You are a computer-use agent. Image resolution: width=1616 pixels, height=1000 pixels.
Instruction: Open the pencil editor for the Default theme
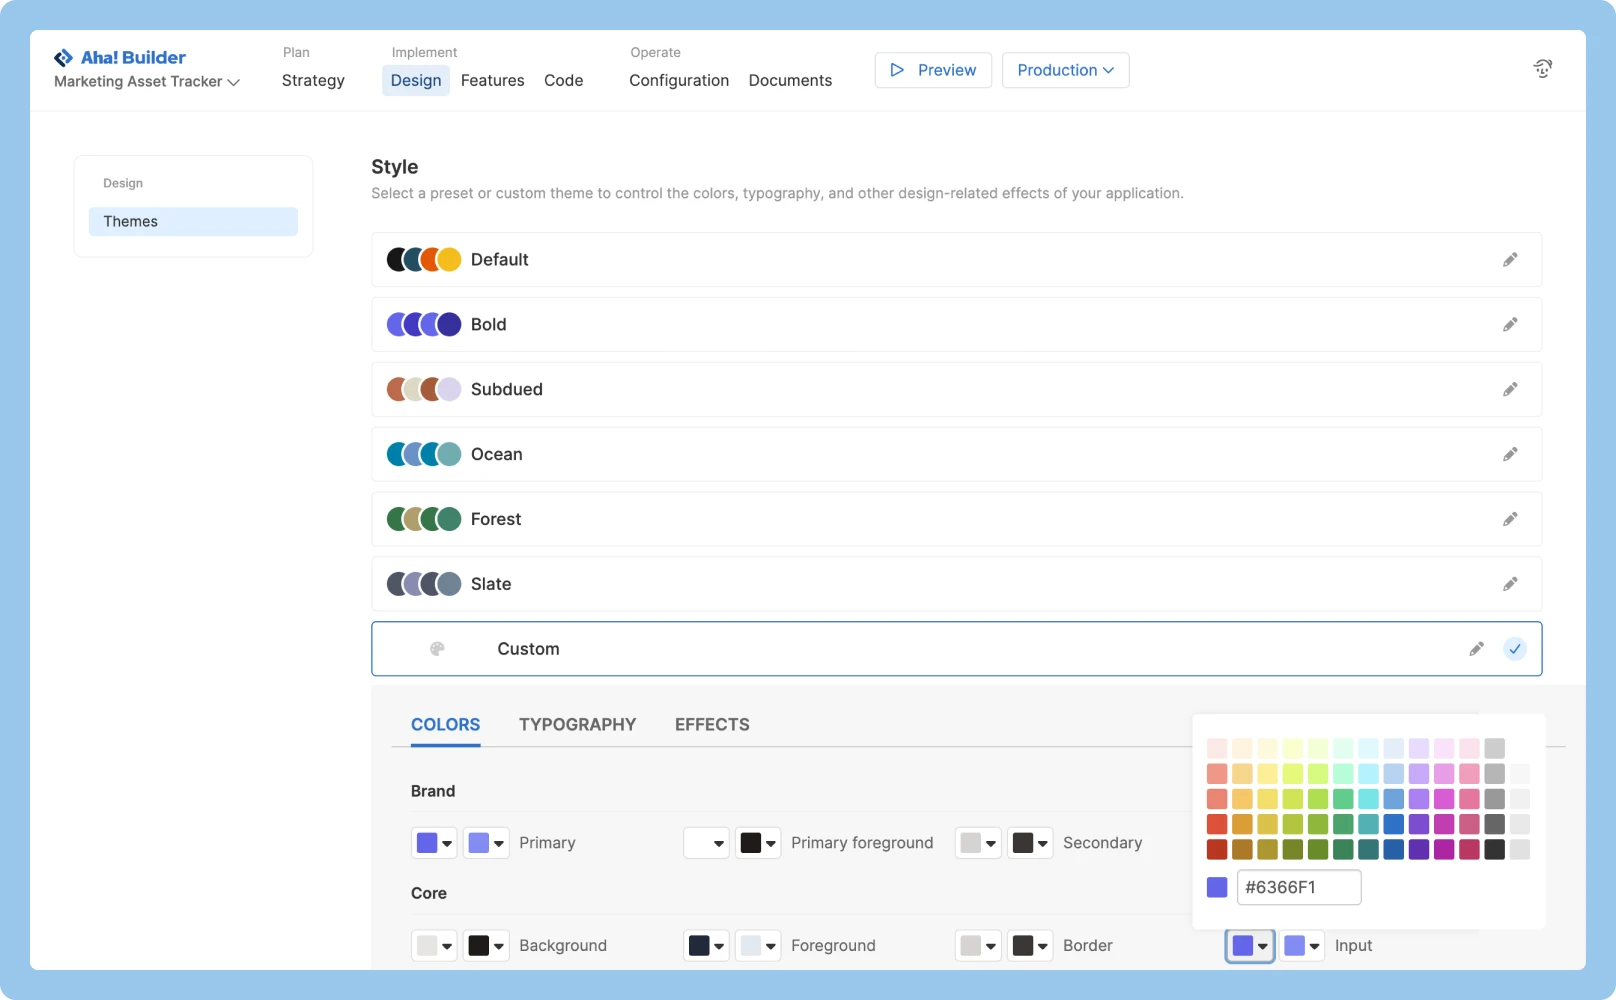point(1510,259)
